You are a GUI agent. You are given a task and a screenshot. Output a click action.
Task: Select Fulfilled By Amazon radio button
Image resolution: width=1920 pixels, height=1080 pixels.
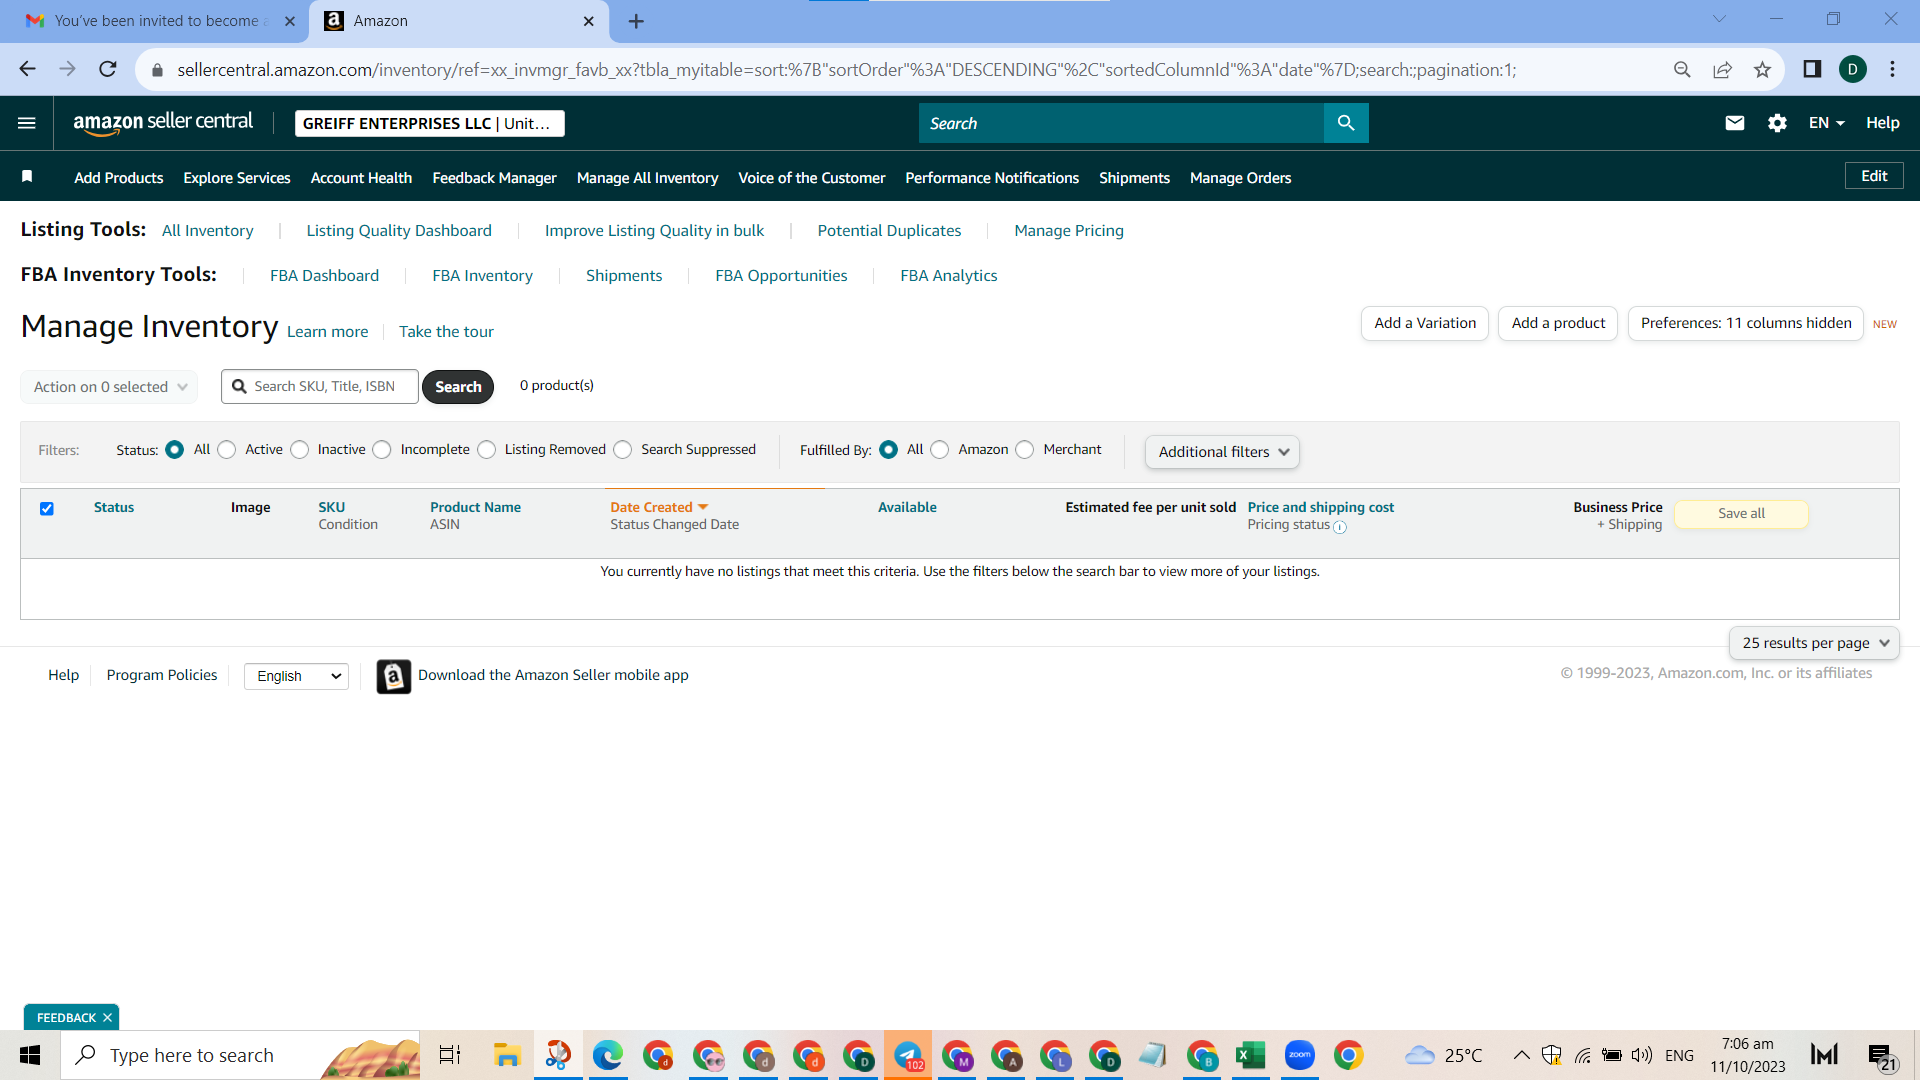pyautogui.click(x=940, y=450)
